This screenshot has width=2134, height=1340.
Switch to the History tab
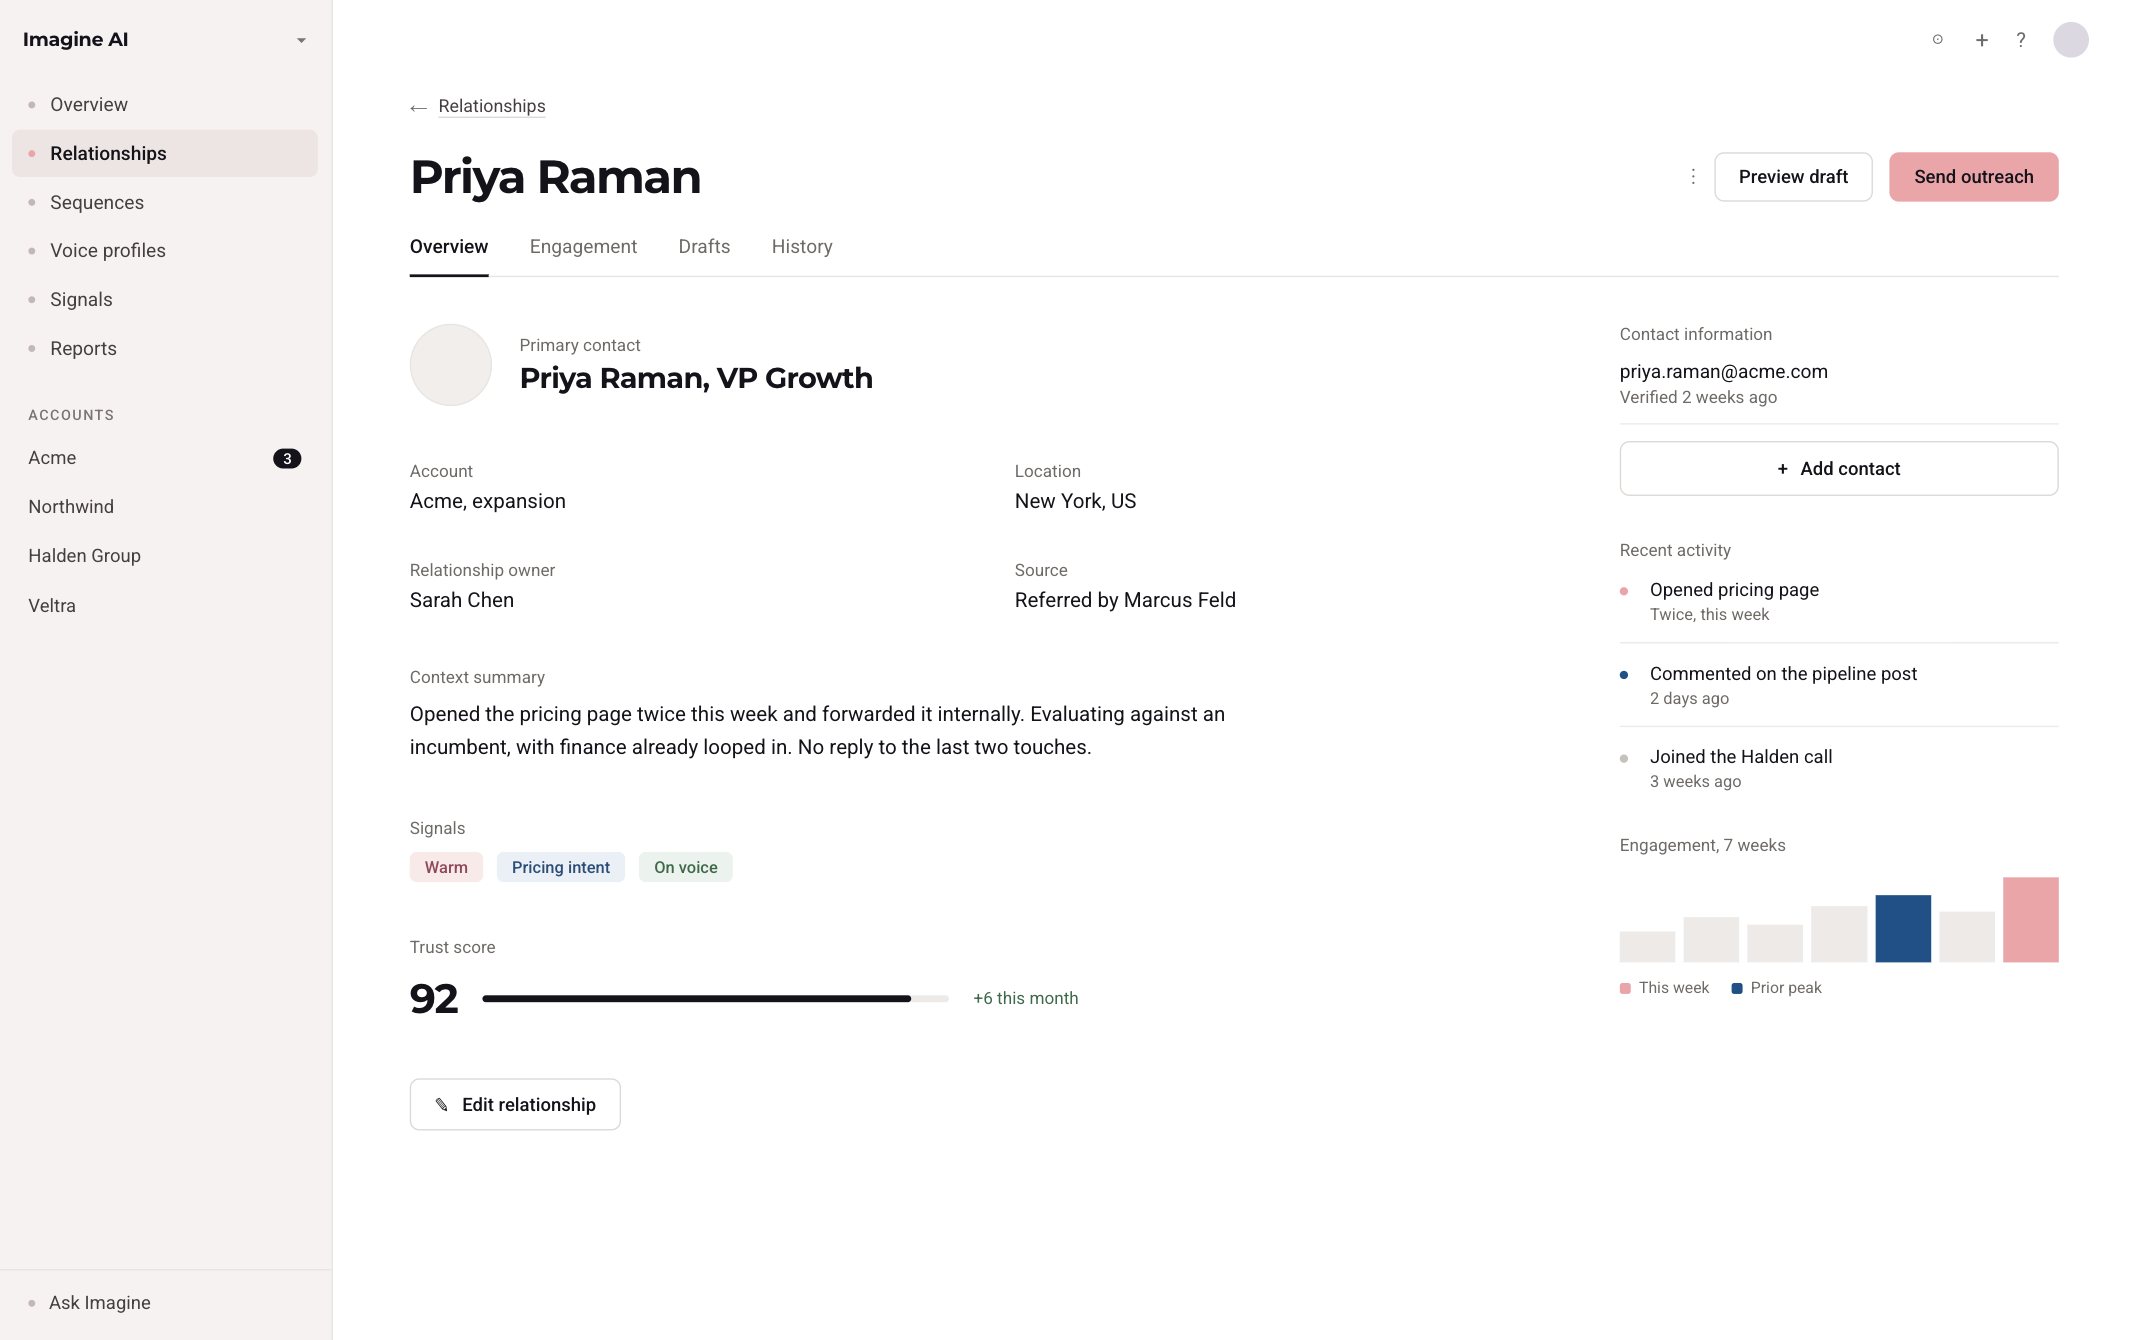click(x=802, y=247)
